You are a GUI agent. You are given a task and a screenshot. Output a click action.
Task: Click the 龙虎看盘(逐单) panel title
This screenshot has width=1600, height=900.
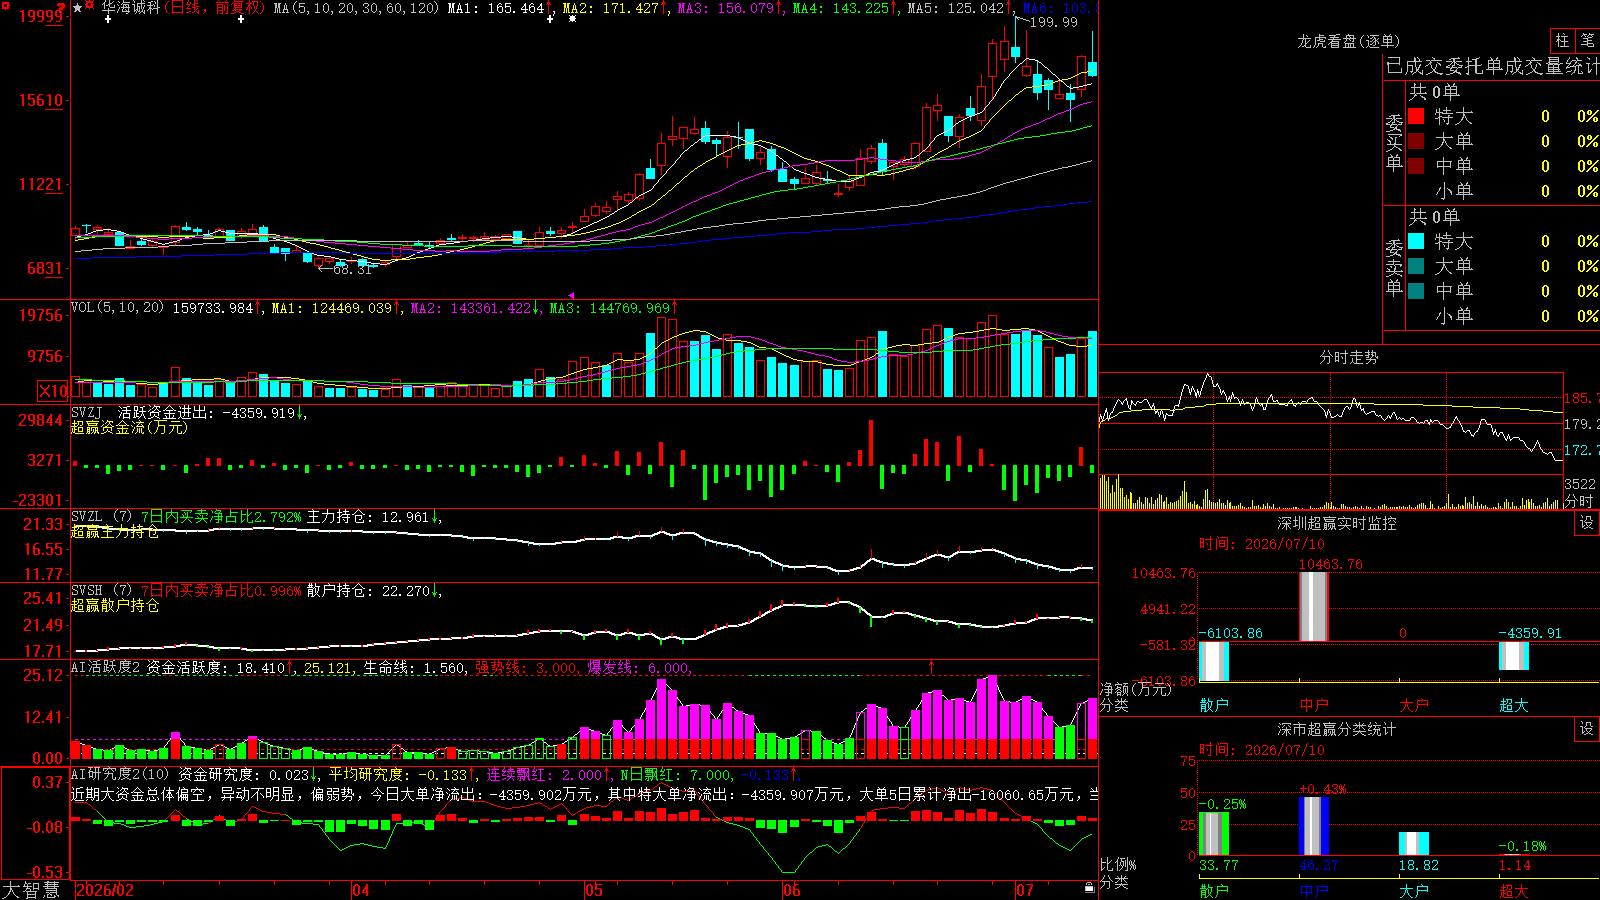[1348, 41]
